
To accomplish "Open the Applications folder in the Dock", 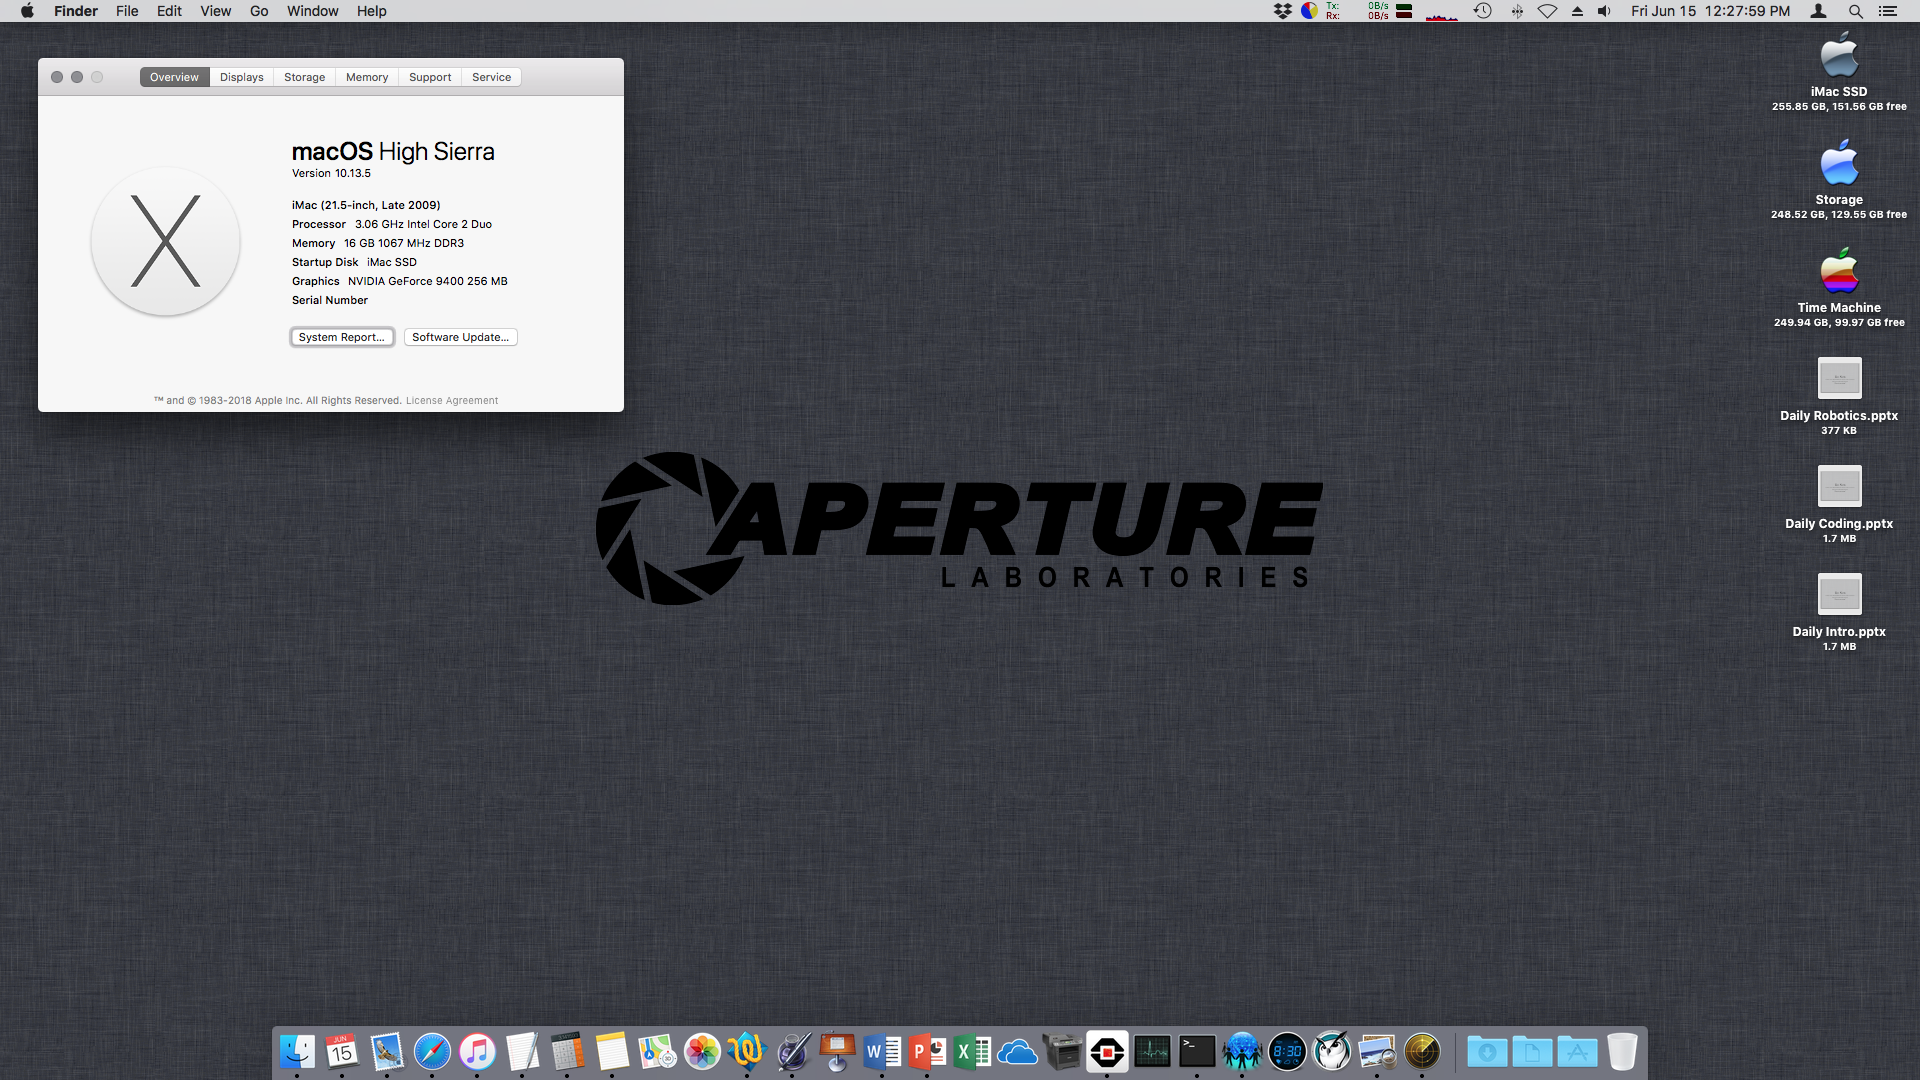I will tap(1577, 1052).
